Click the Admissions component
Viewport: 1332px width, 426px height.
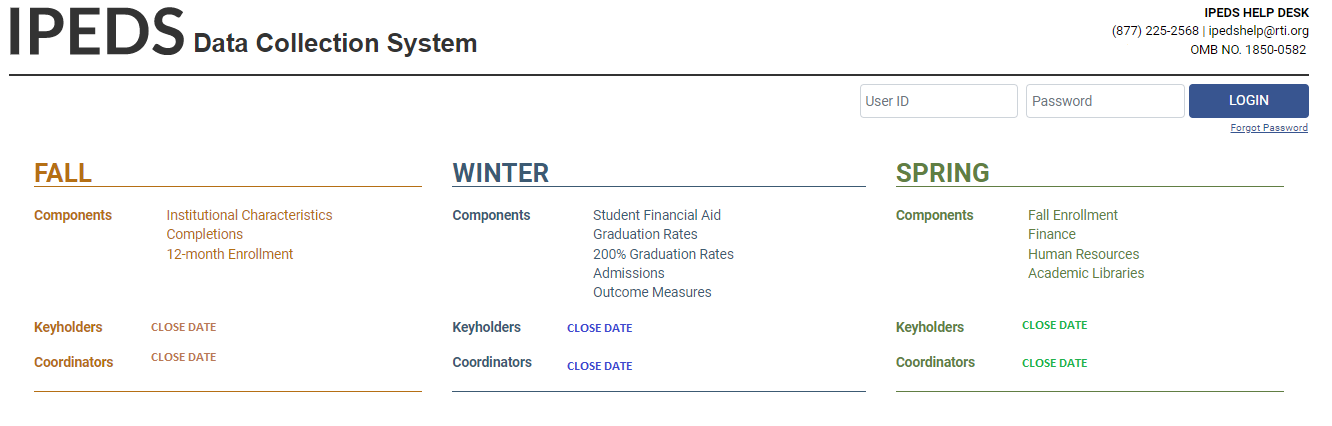(x=628, y=273)
